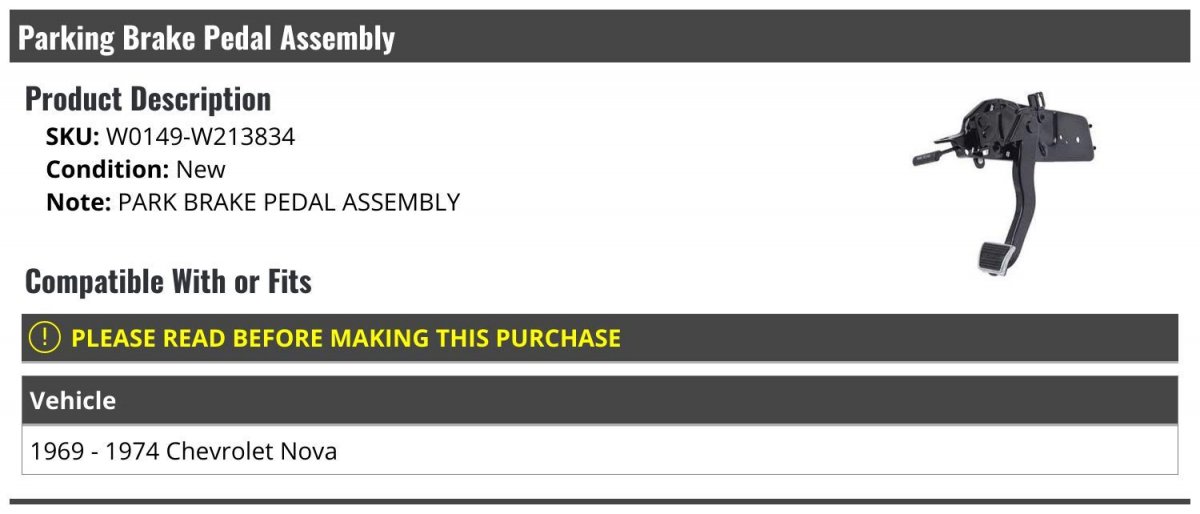Screen dimensions: 1200x514
Task: Click the Note label
Action: (78, 202)
